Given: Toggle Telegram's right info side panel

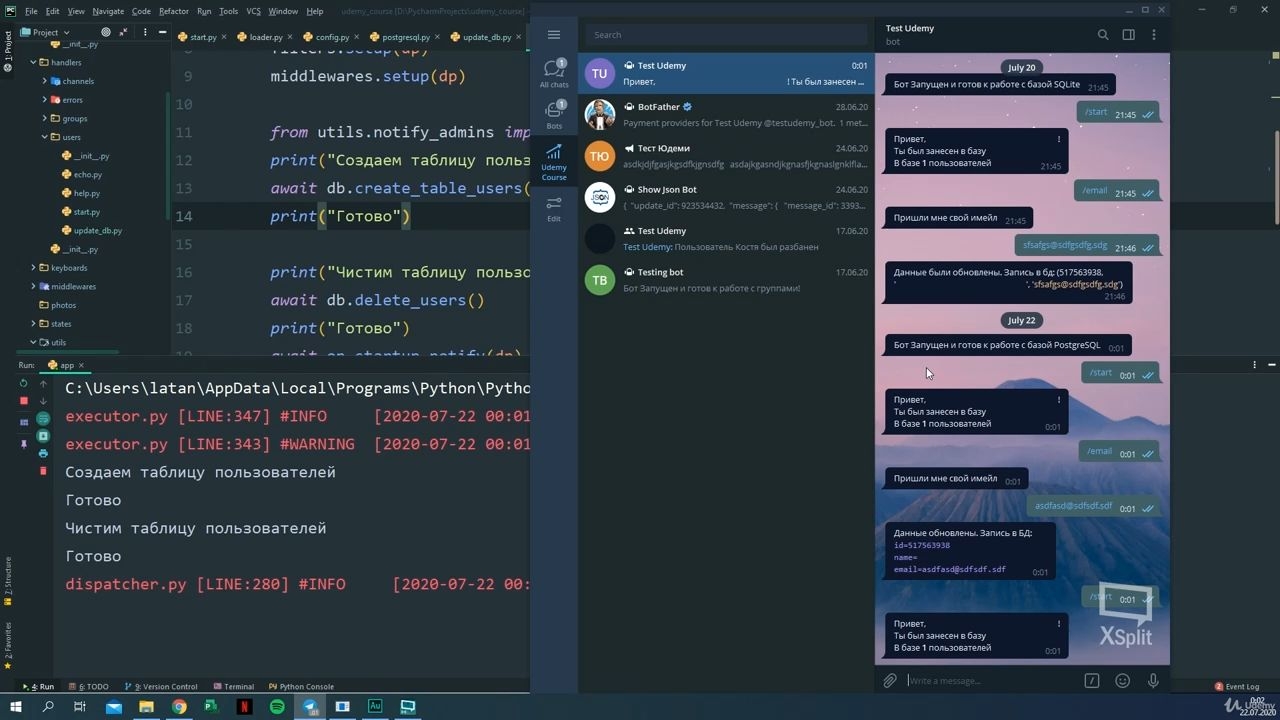Looking at the screenshot, I should coord(1128,35).
